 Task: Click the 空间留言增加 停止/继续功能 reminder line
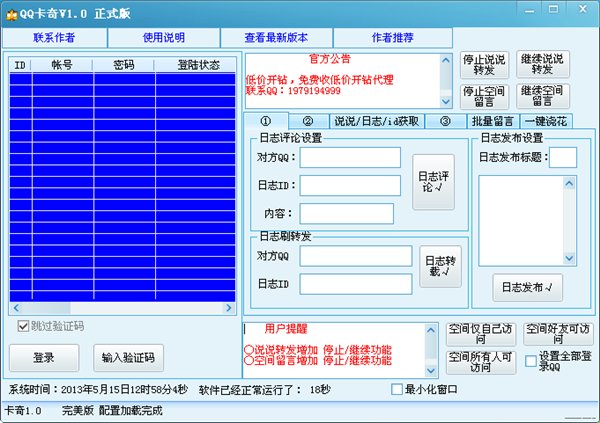pos(318,360)
